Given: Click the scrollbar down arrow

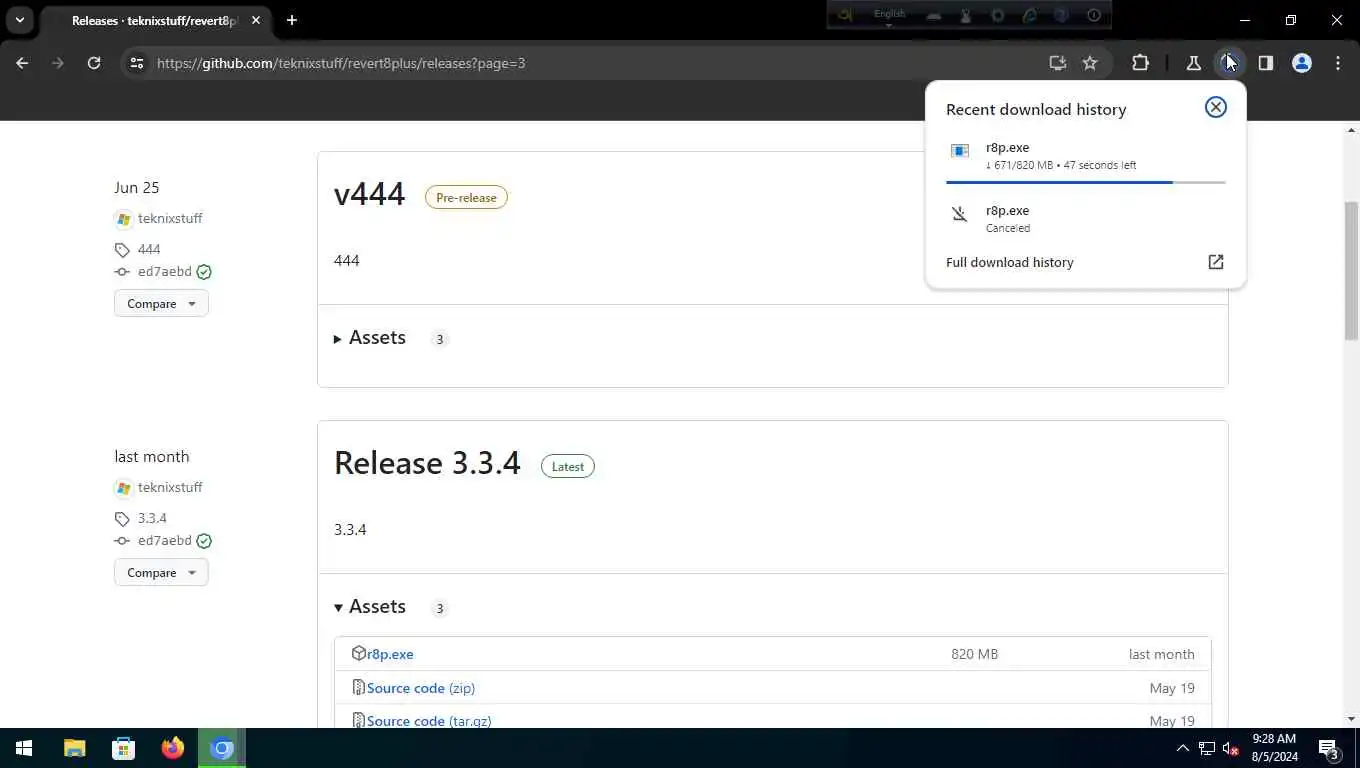Looking at the screenshot, I should (1352, 719).
